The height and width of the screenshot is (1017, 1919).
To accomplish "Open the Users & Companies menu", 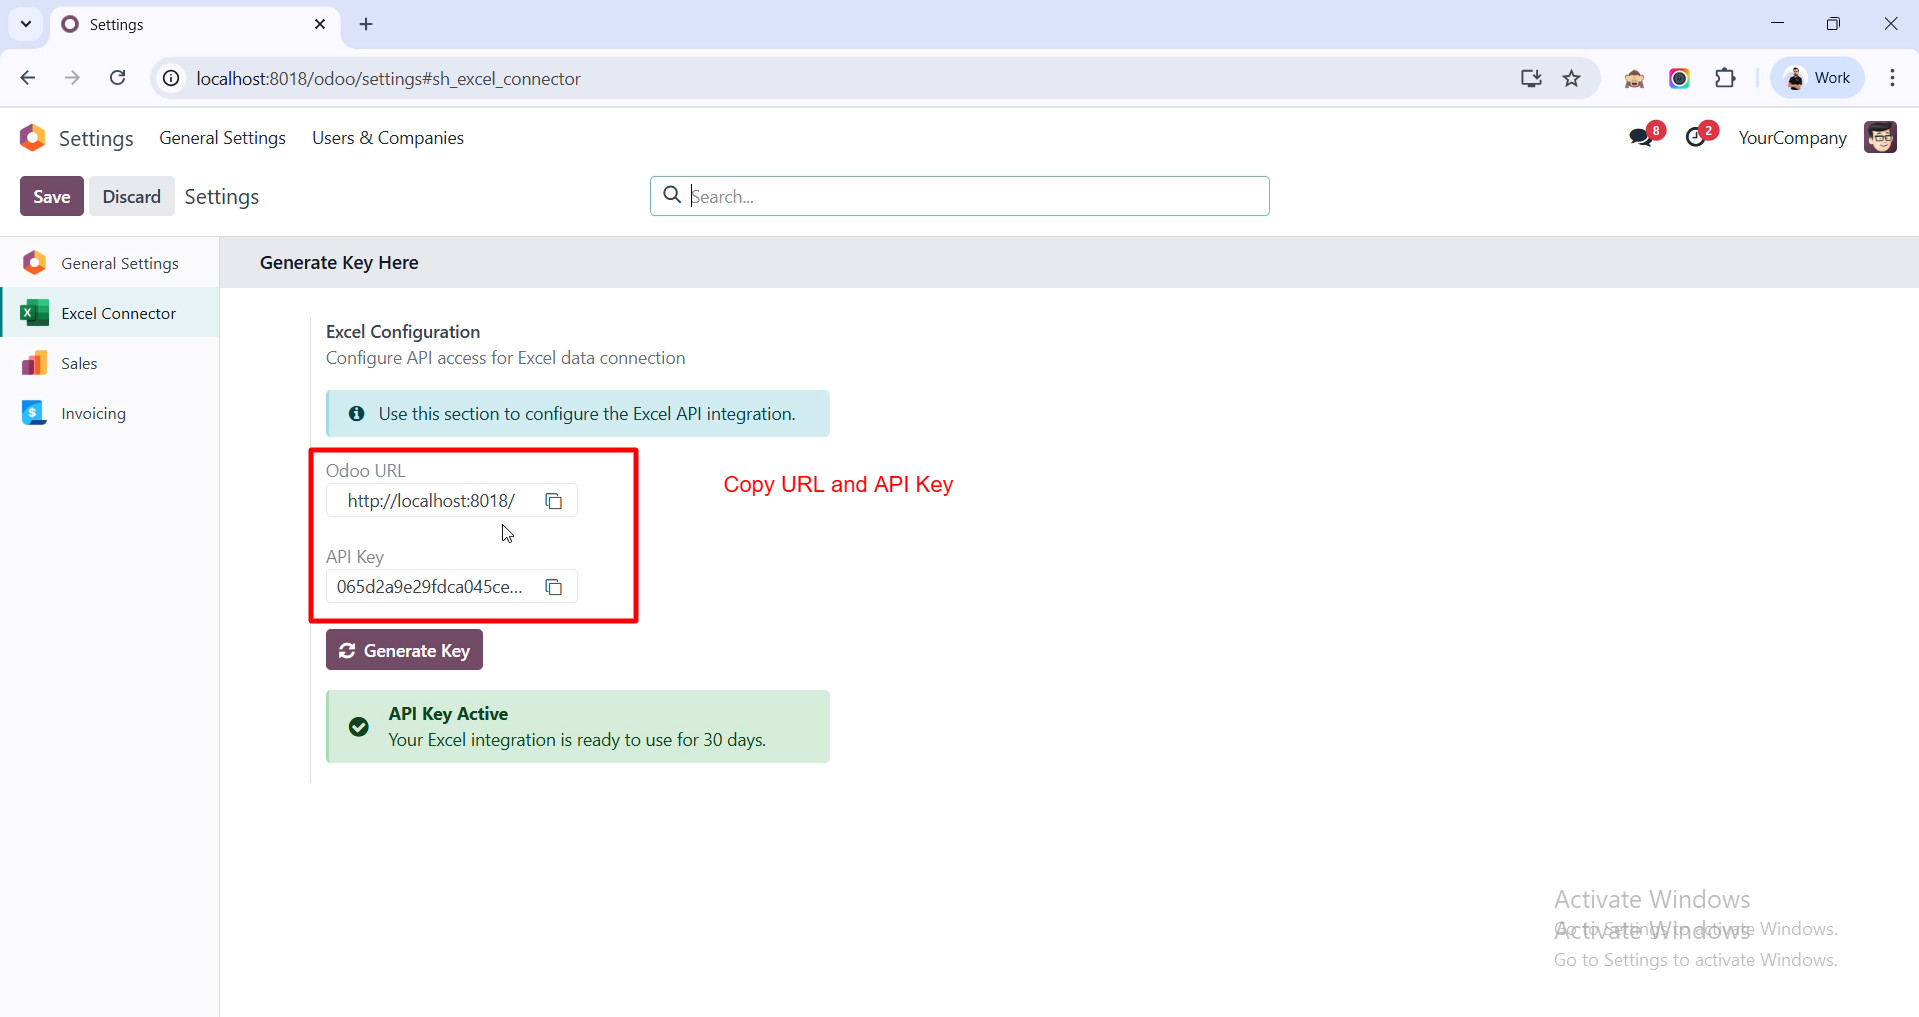I will click(388, 138).
